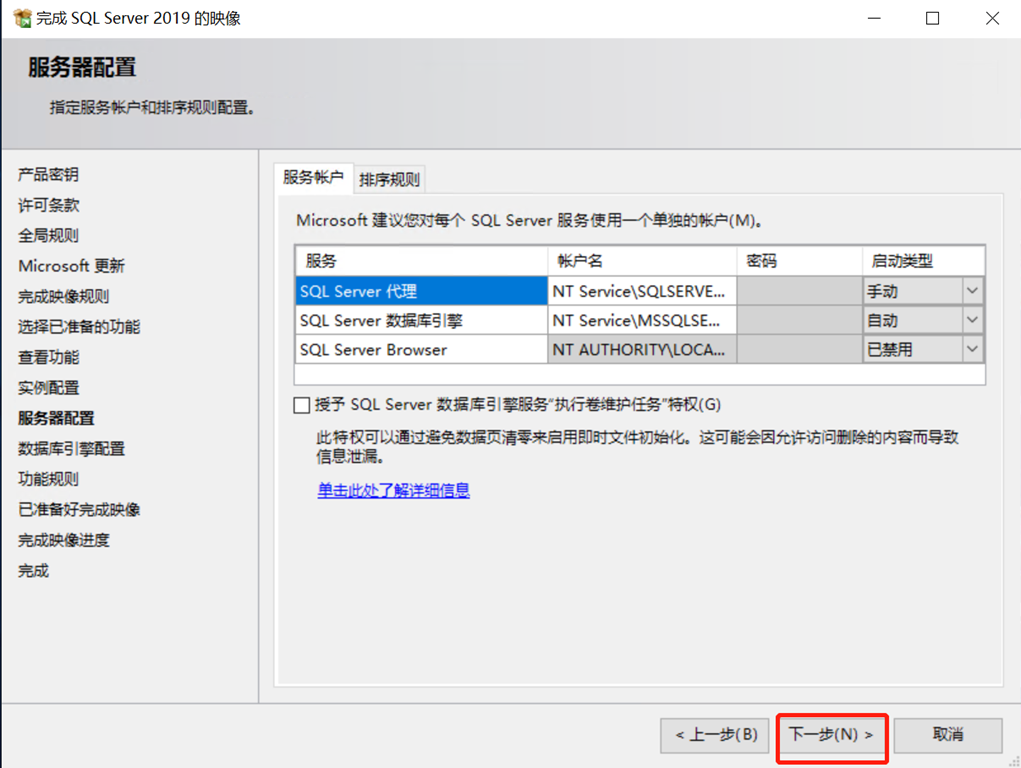Click the 下一步(N) button
The image size is (1021, 768).
point(832,735)
